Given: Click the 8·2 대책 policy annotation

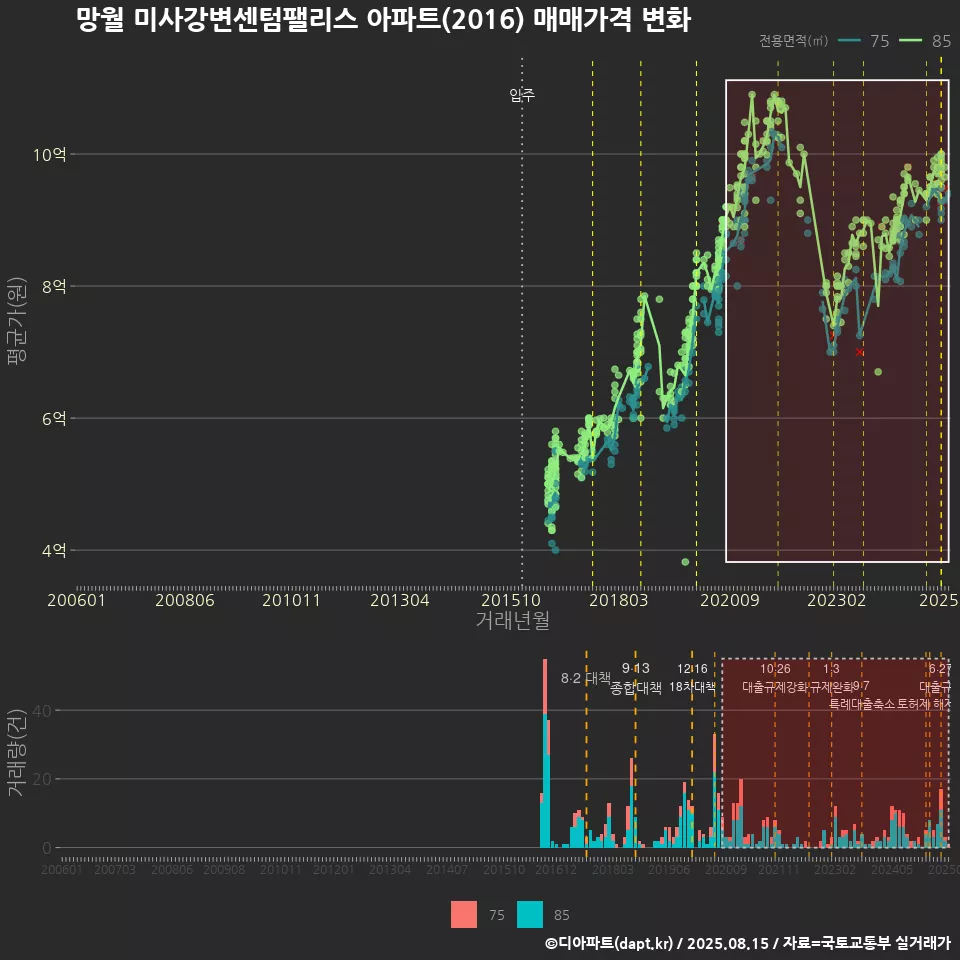Looking at the screenshot, I should point(586,678).
